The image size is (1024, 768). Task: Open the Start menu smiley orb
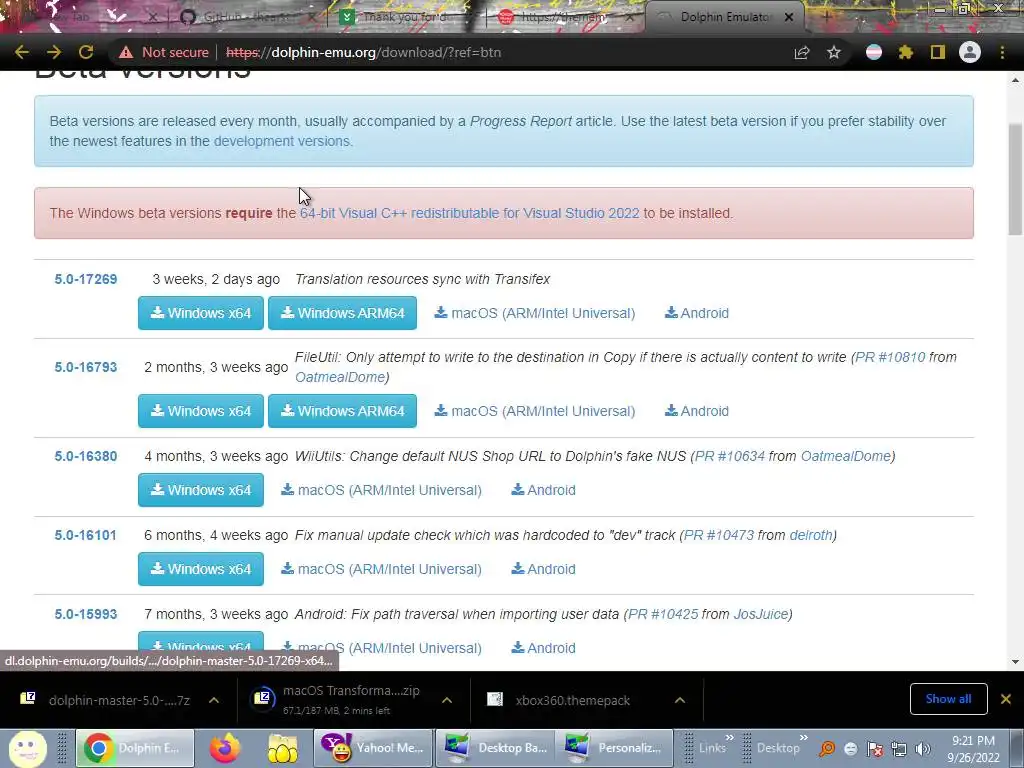point(27,748)
